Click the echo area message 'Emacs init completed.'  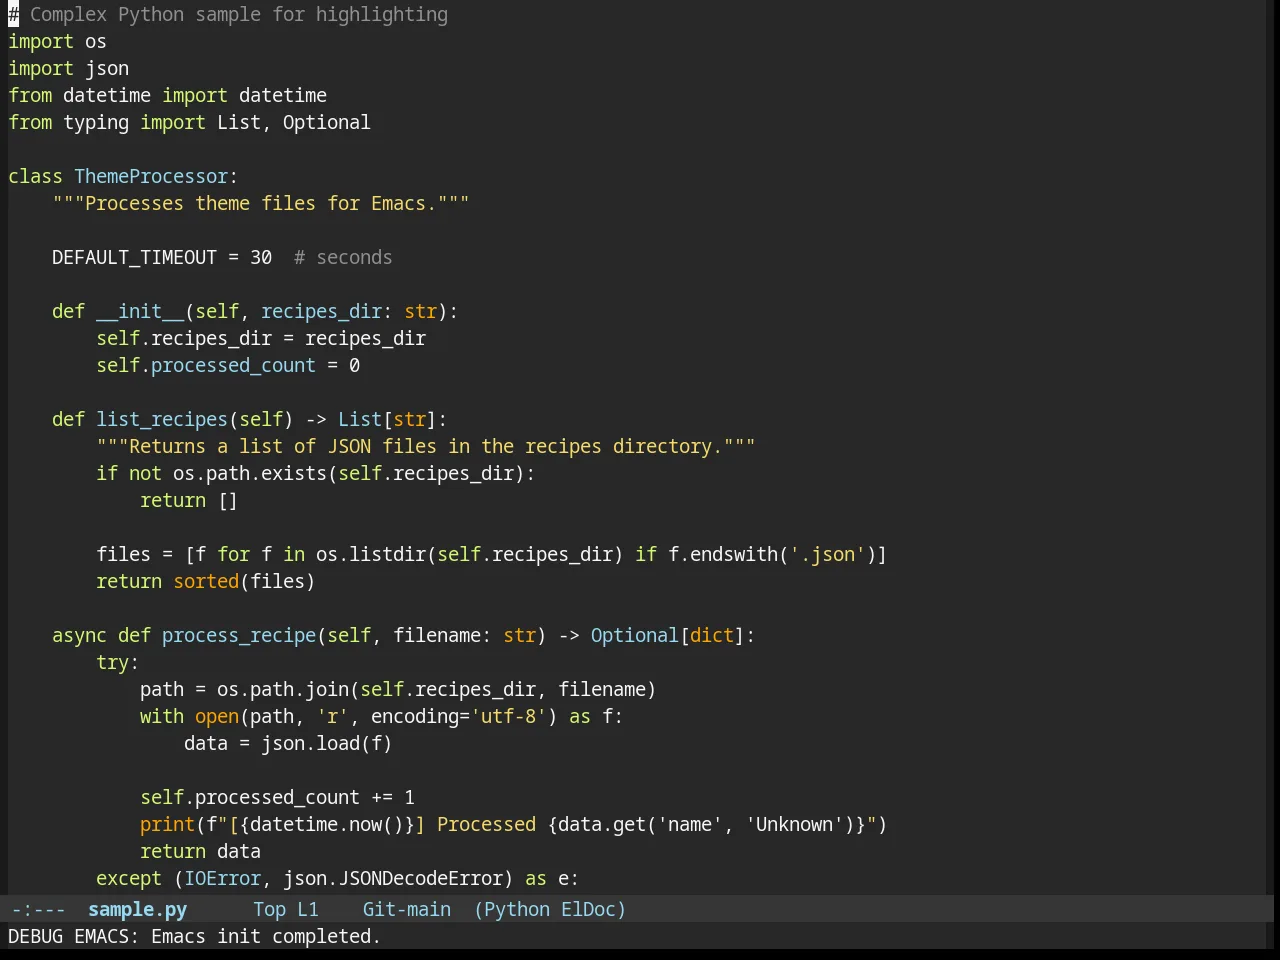coord(266,936)
